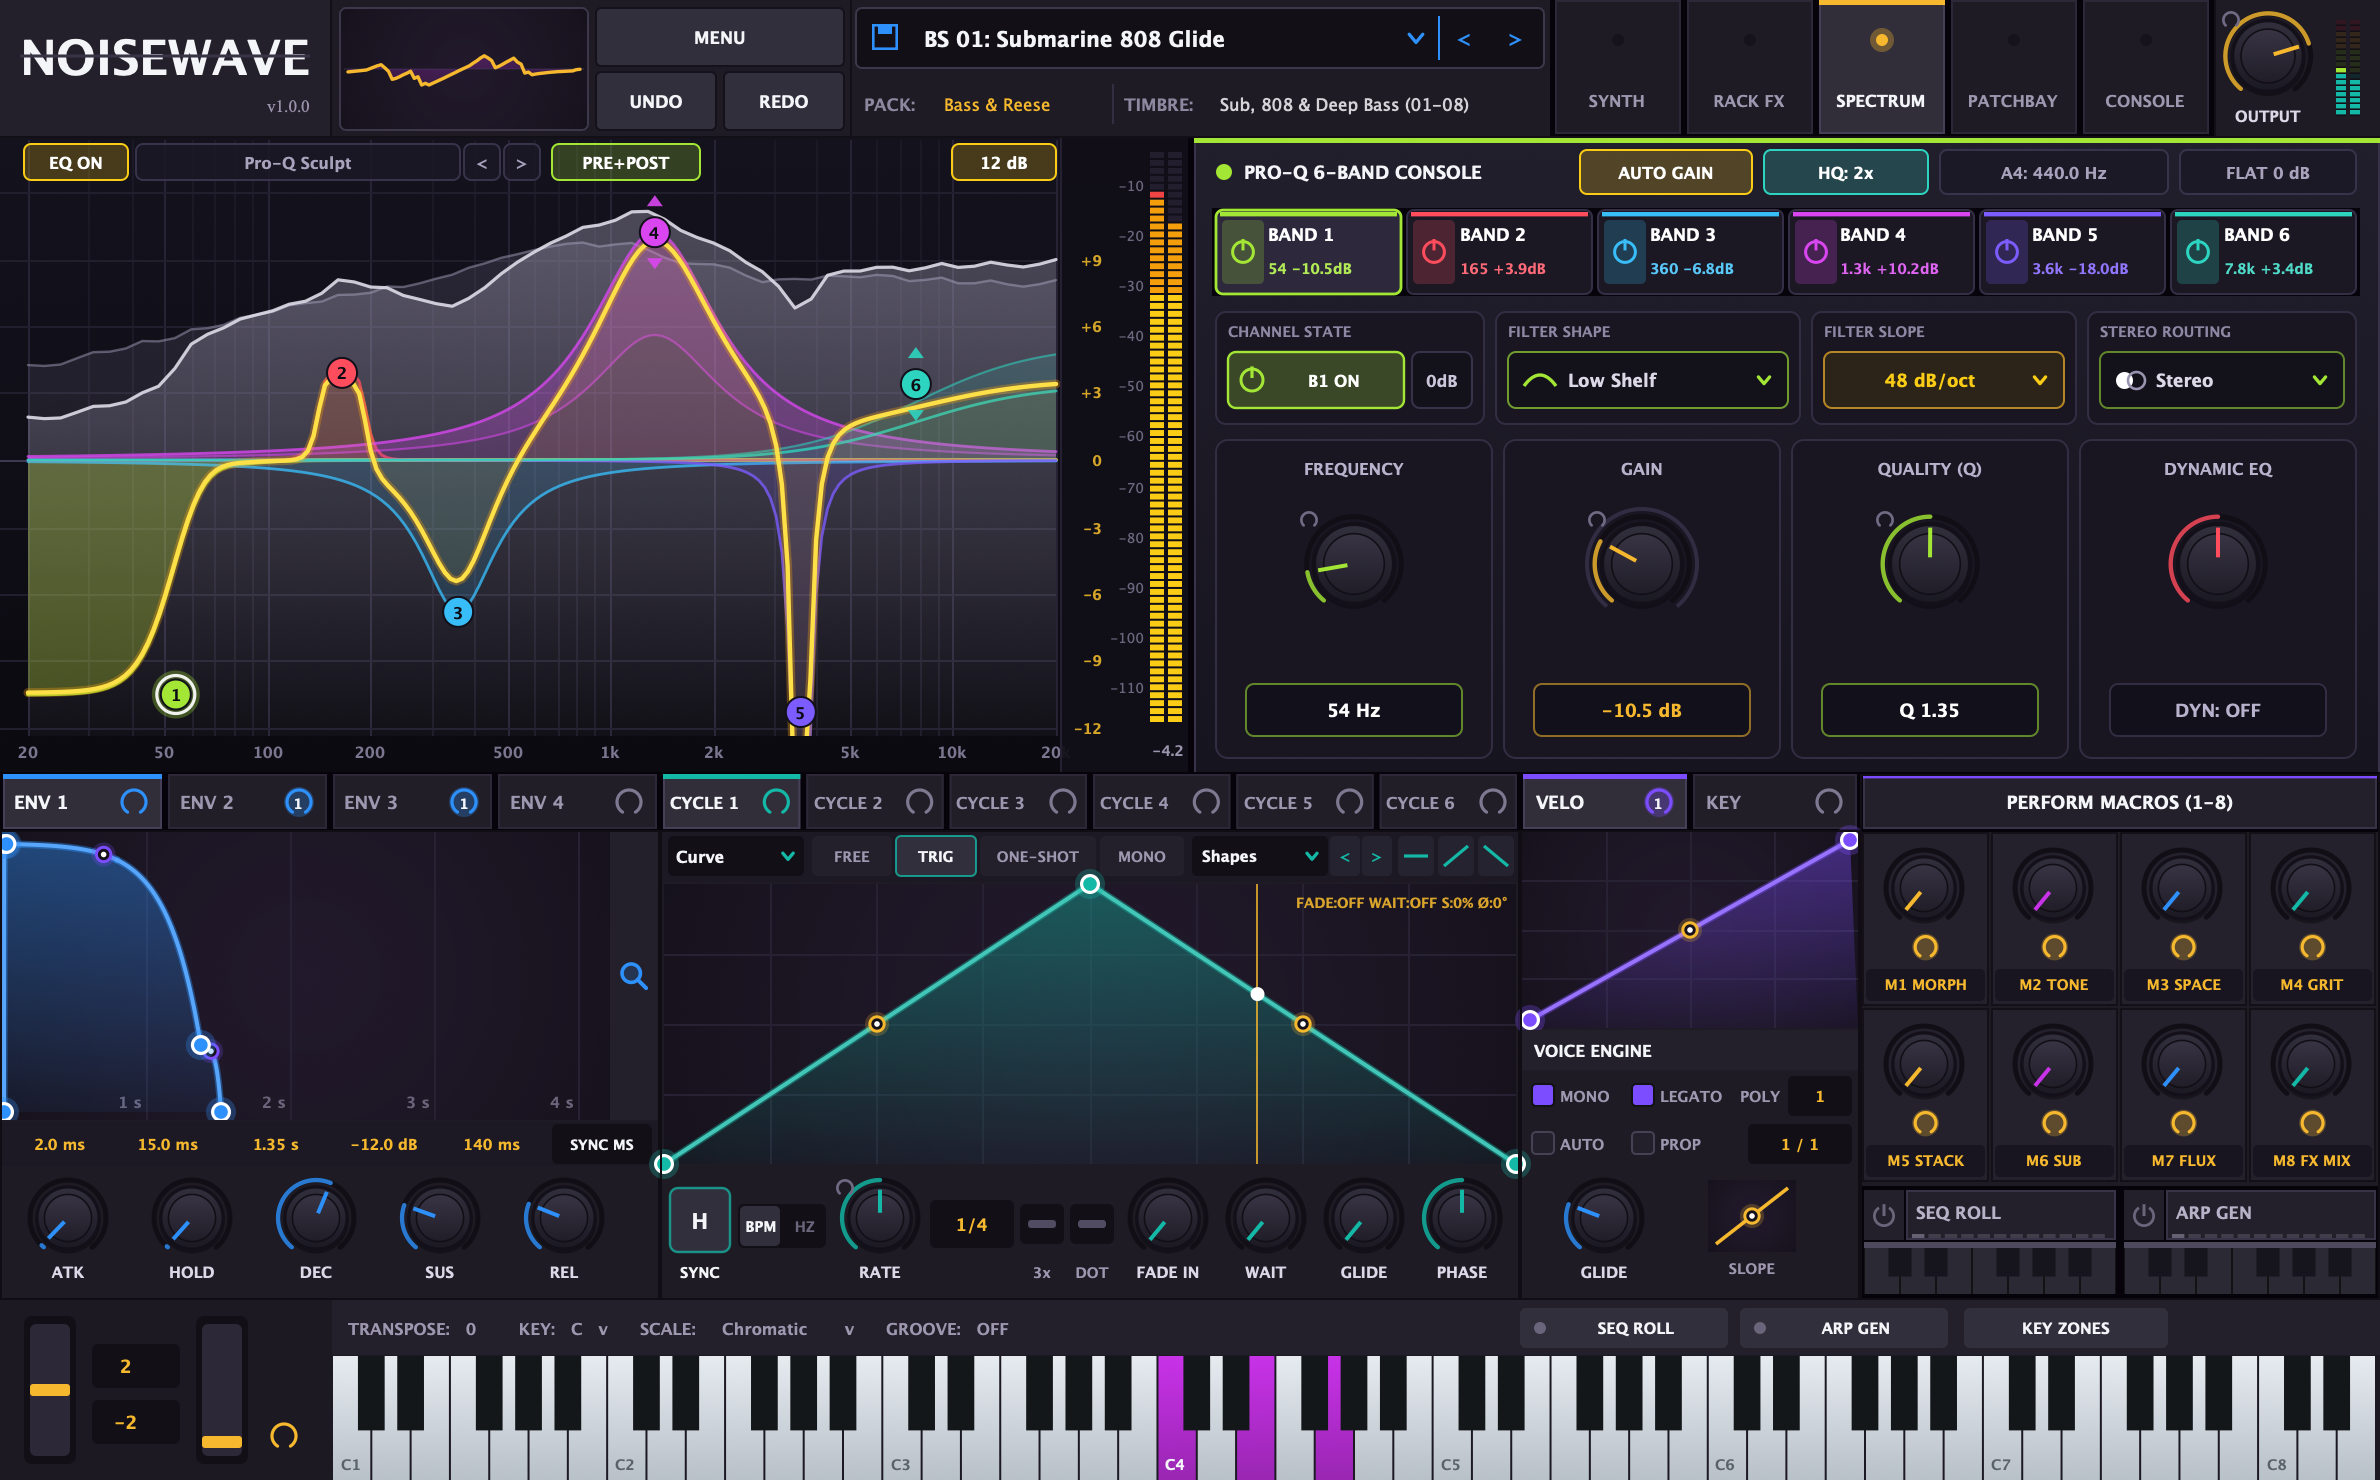Toggle the B1 ON channel state

[x=1316, y=380]
